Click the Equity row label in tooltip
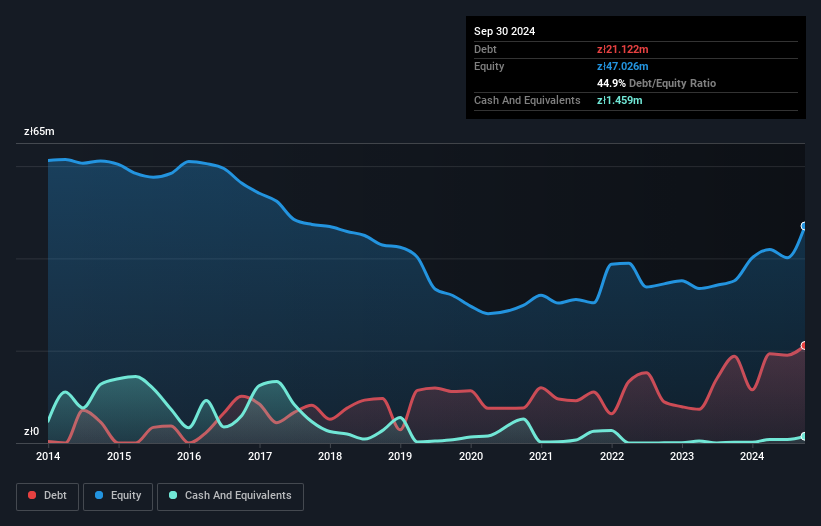Screen dimensions: 821x526 [x=489, y=66]
